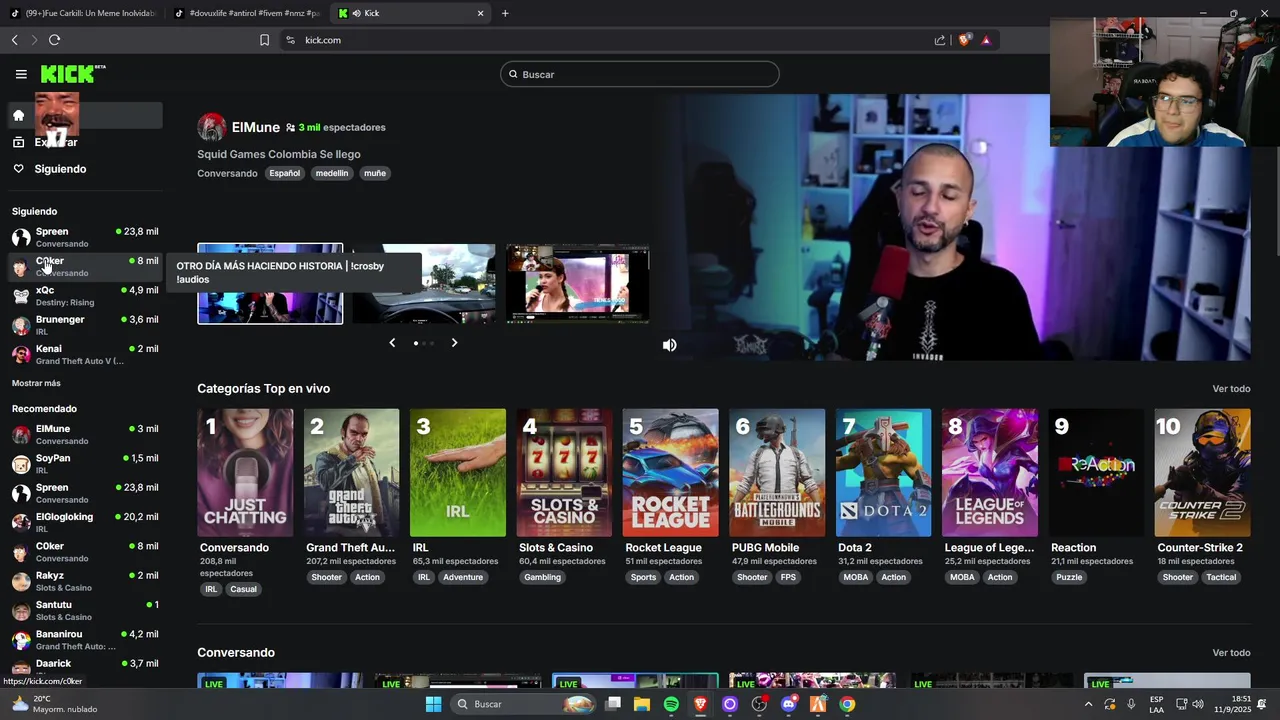Click the Español tag
Viewport: 1280px width, 720px height.
[284, 173]
